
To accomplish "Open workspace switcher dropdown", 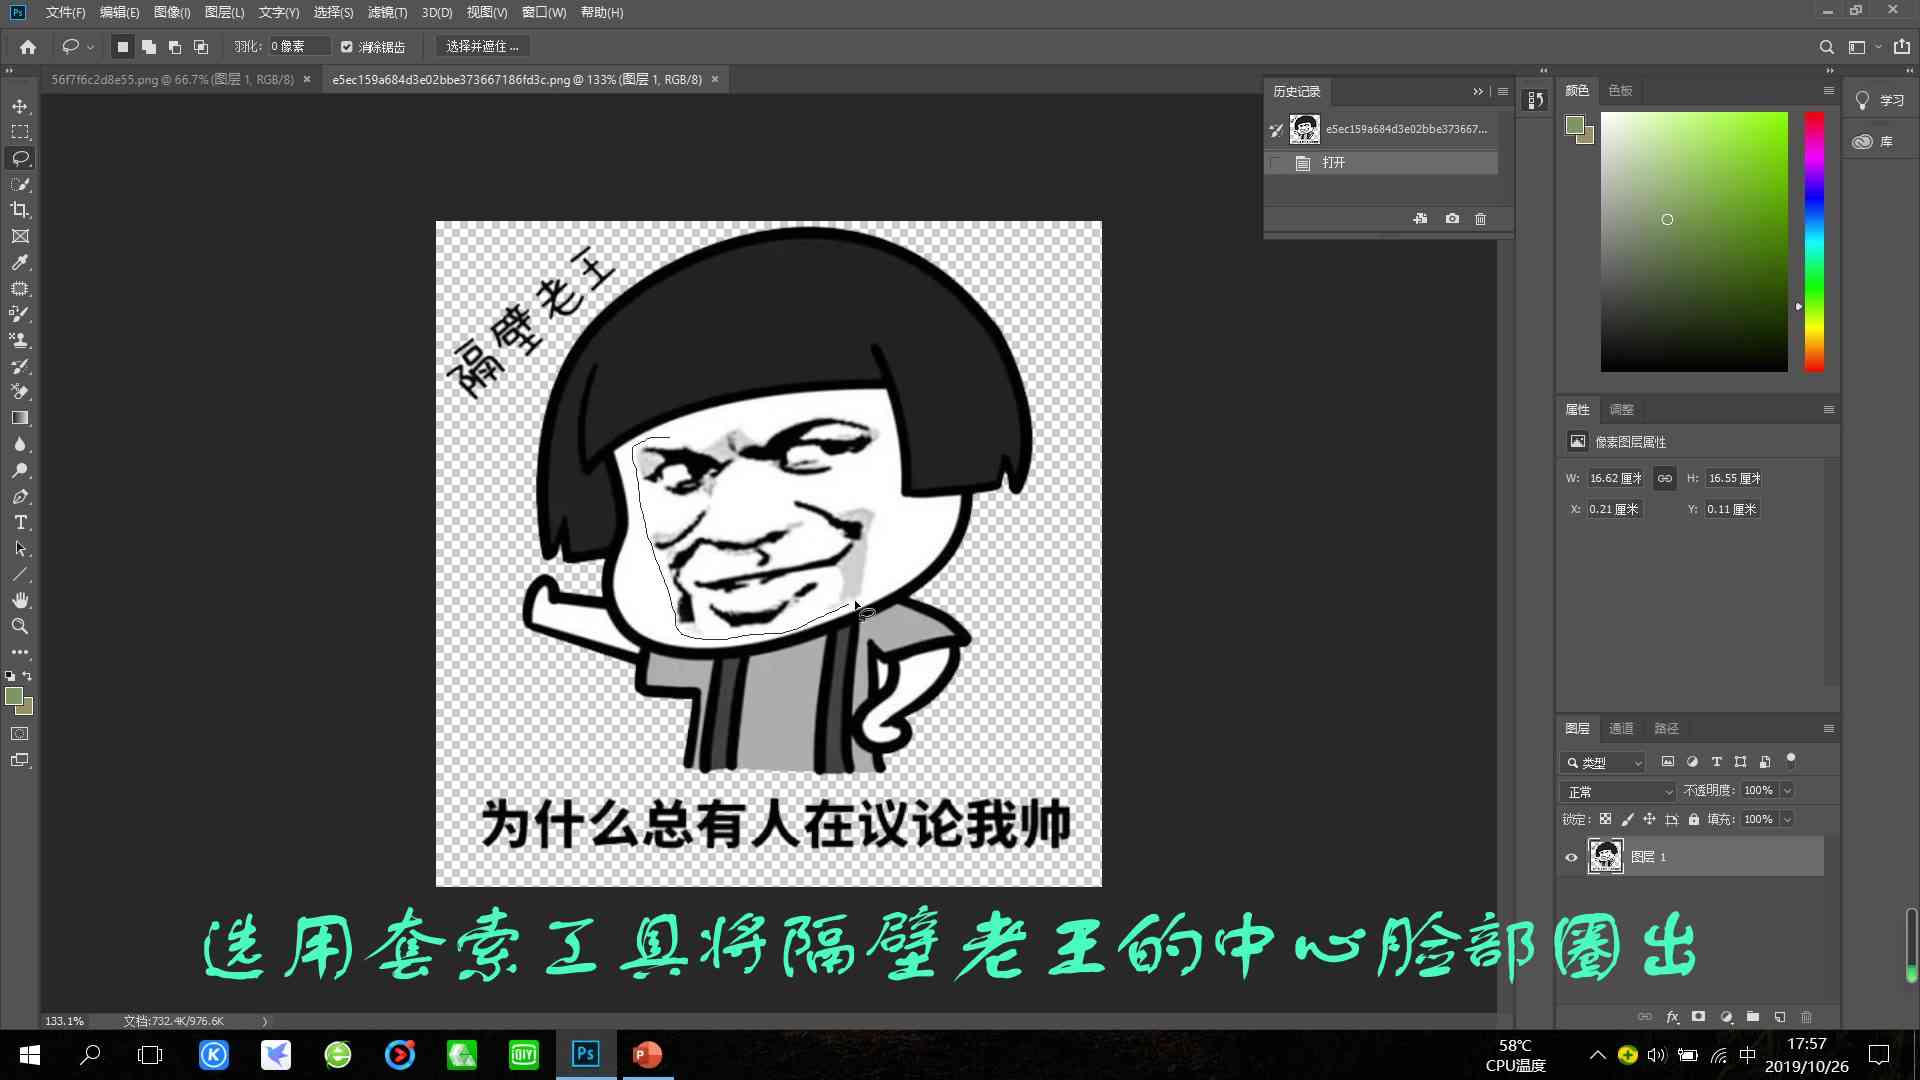I will [x=1863, y=47].
